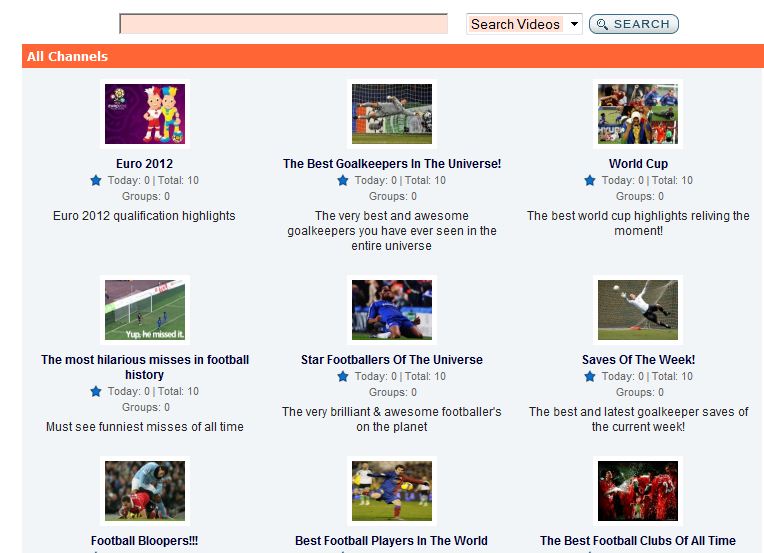764x553 pixels.
Task: Click the magnifier icon in the Search button
Action: tap(602, 24)
